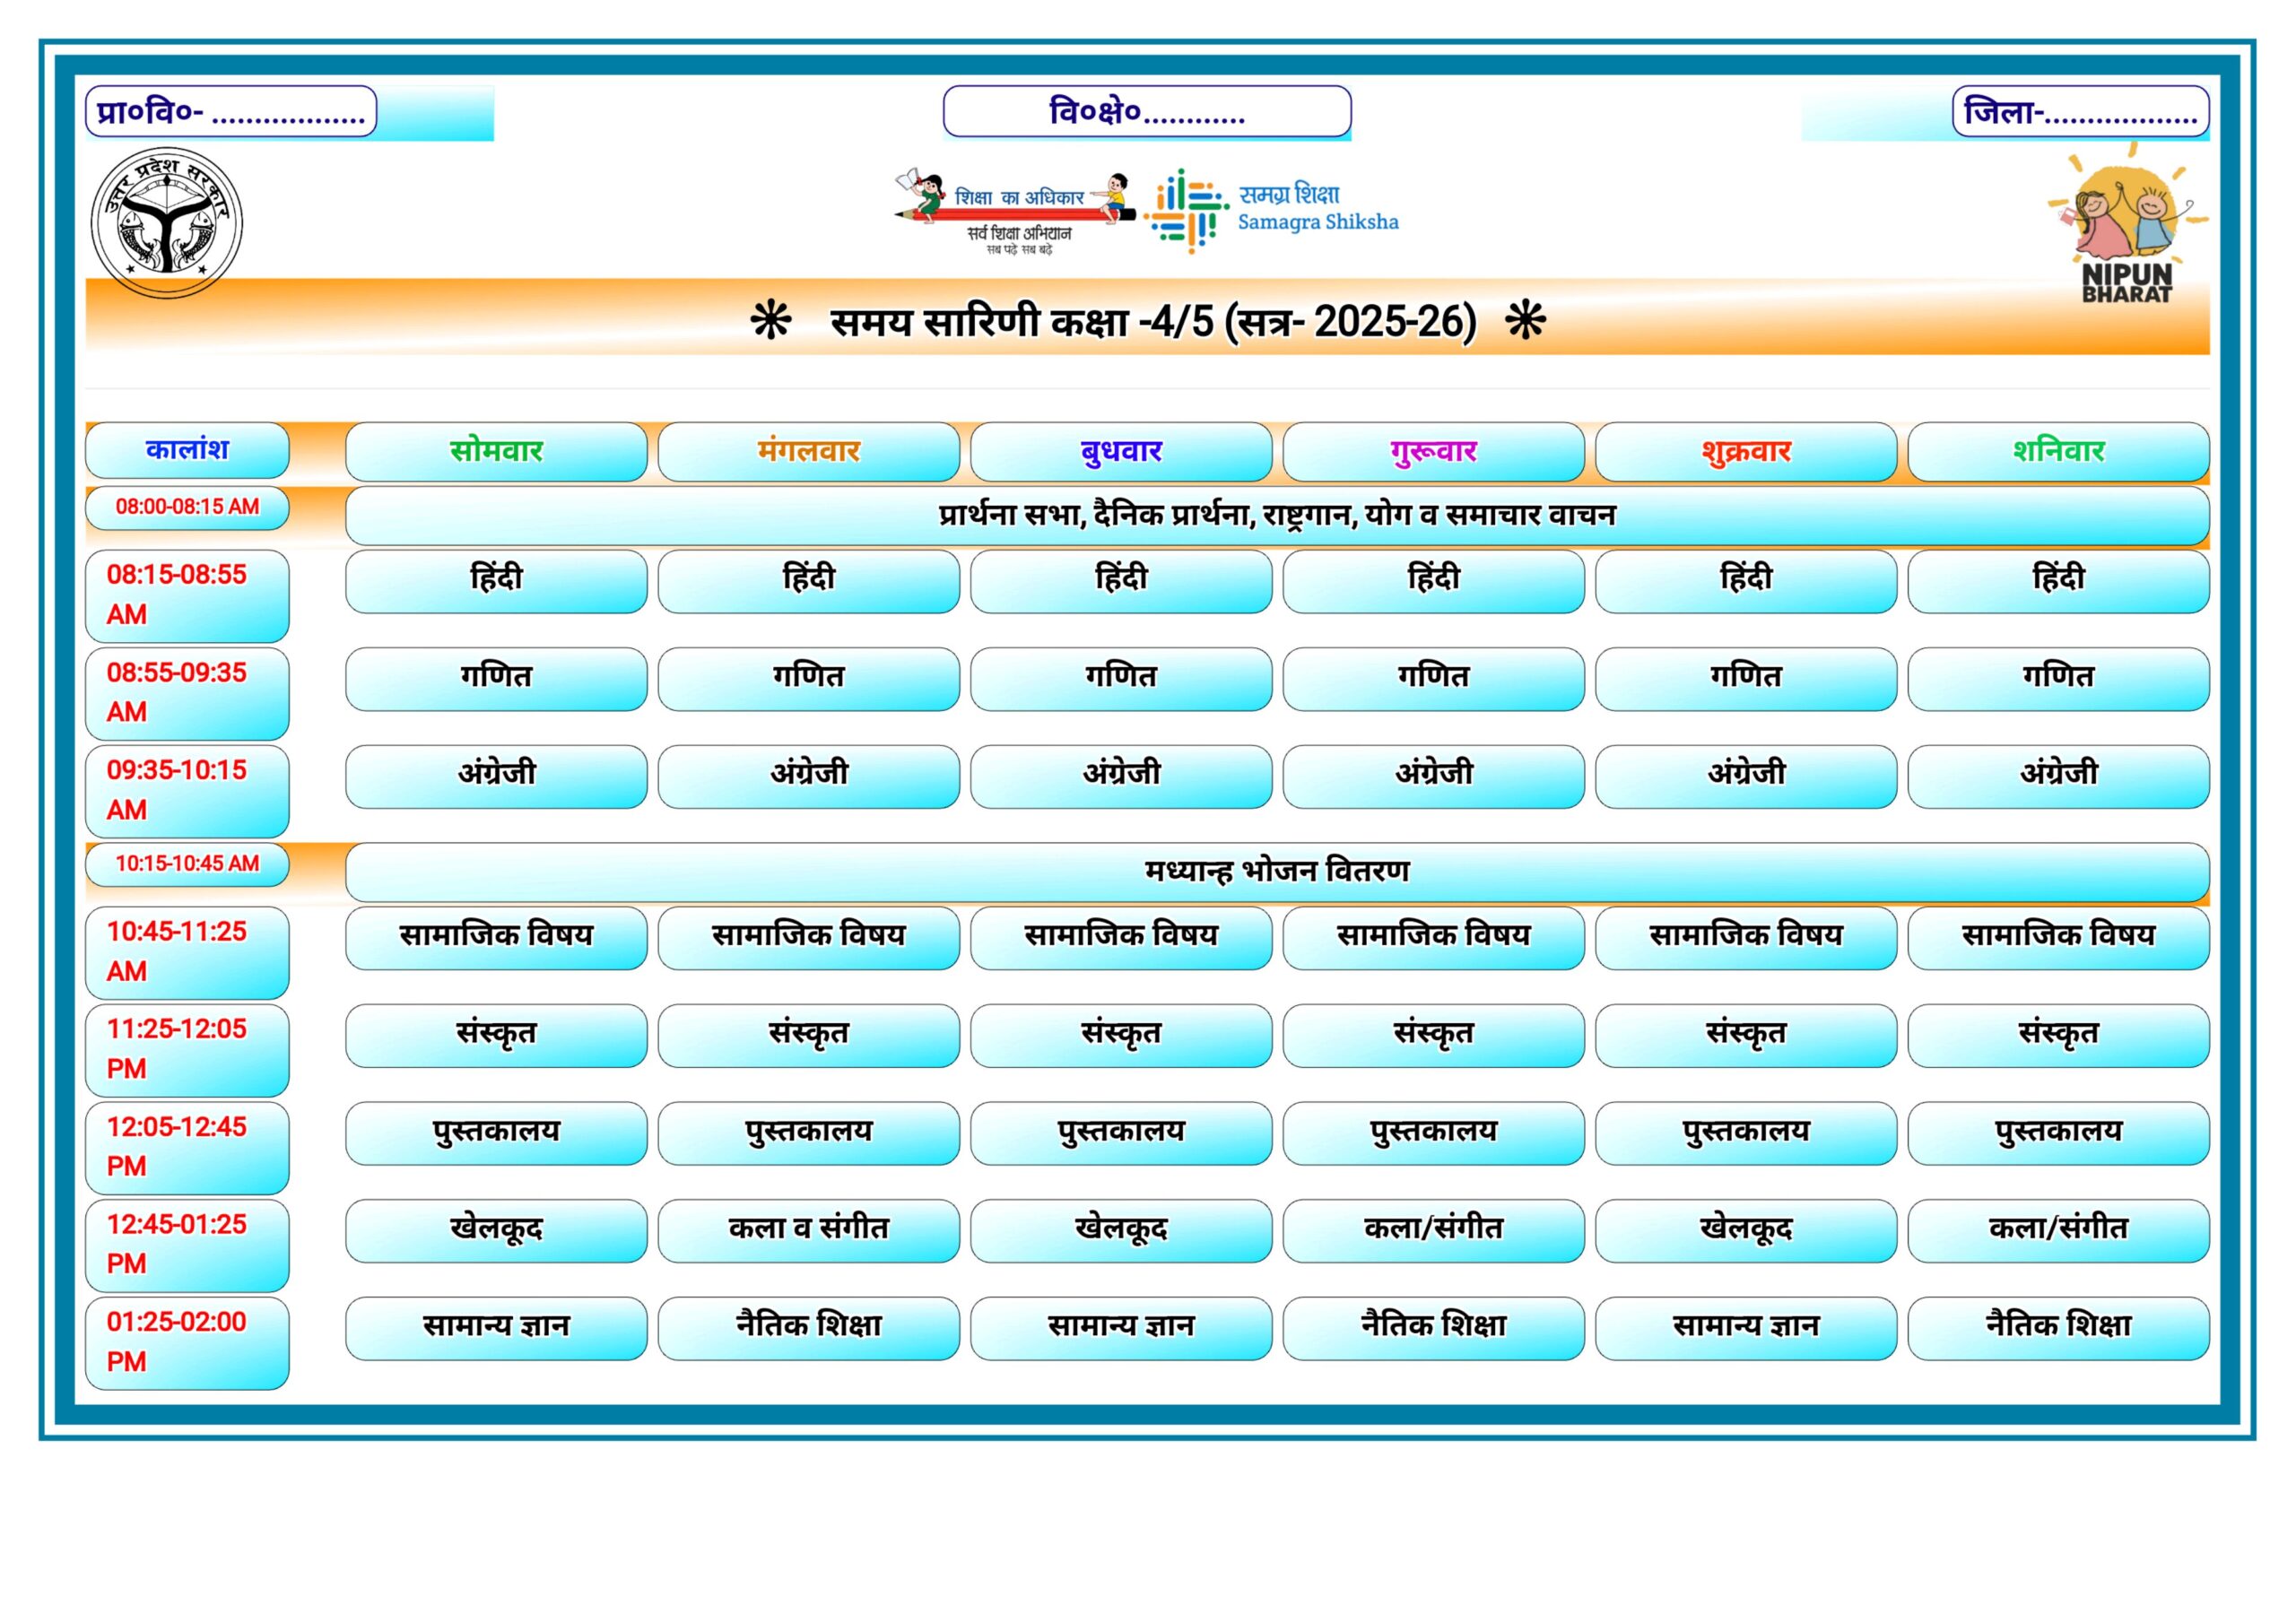Click the asterisk symbol right of the title
The height and width of the screenshot is (1623, 2296).
pos(1526,322)
